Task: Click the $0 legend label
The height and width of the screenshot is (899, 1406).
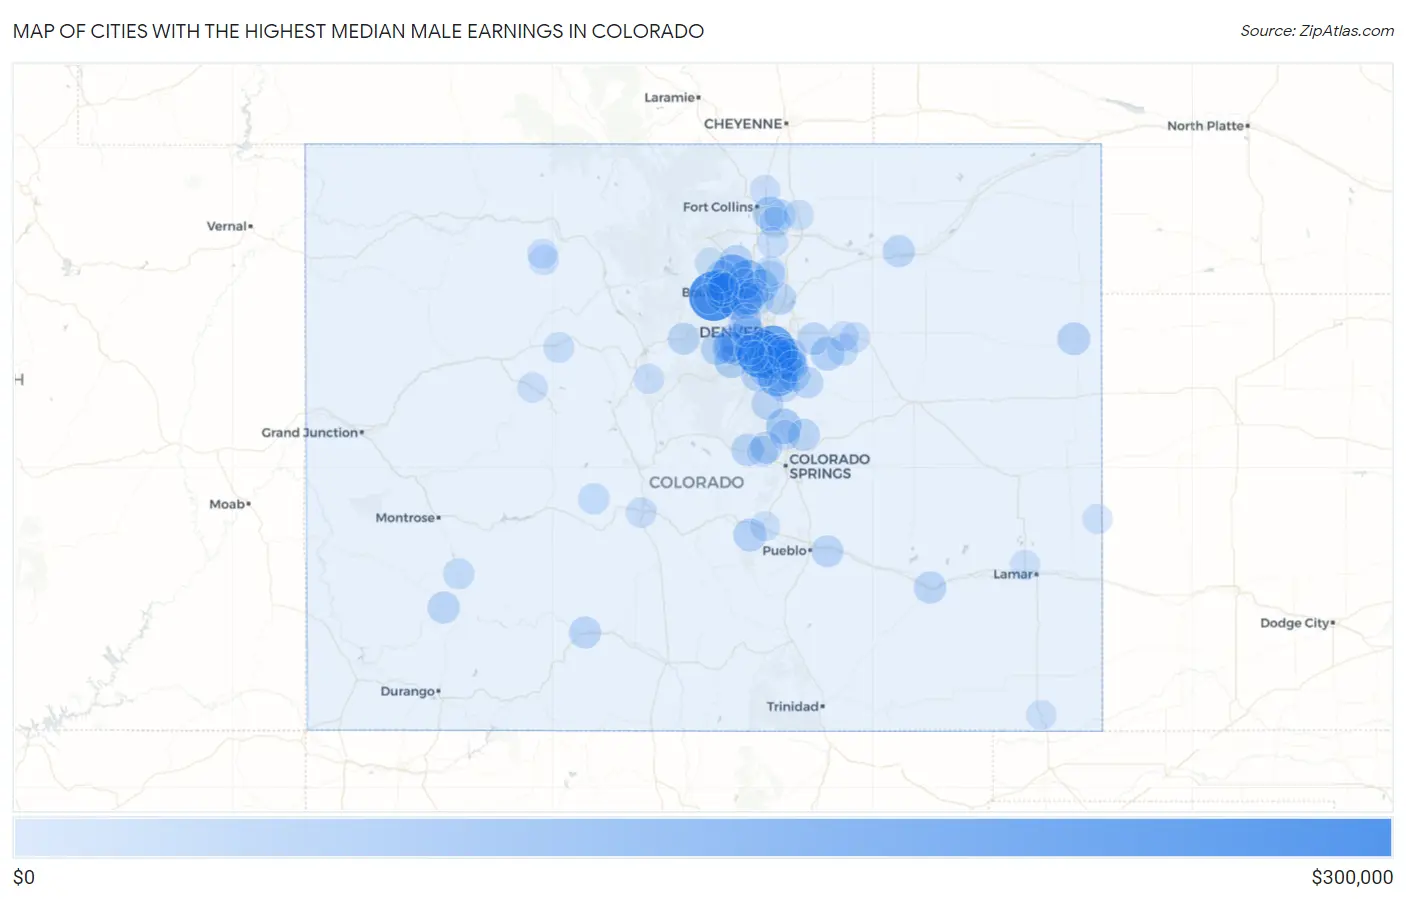Action: click(x=24, y=877)
